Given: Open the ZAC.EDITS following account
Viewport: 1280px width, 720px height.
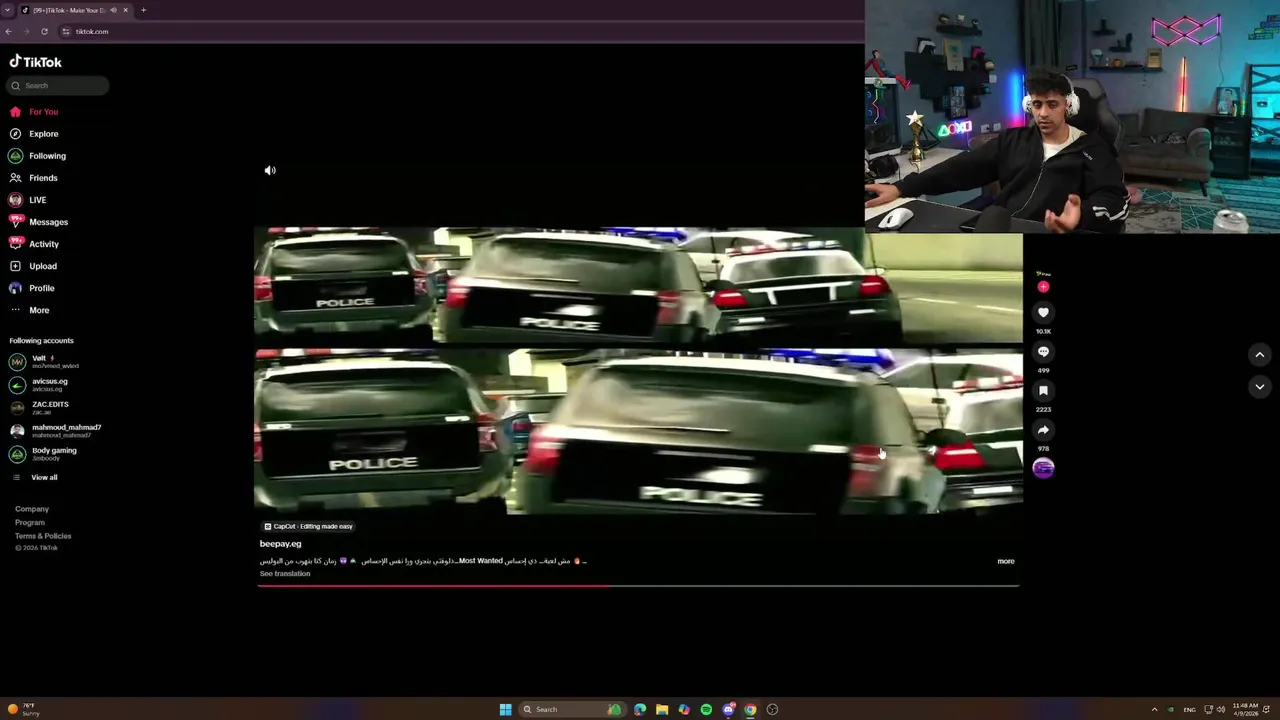Looking at the screenshot, I should (40, 407).
